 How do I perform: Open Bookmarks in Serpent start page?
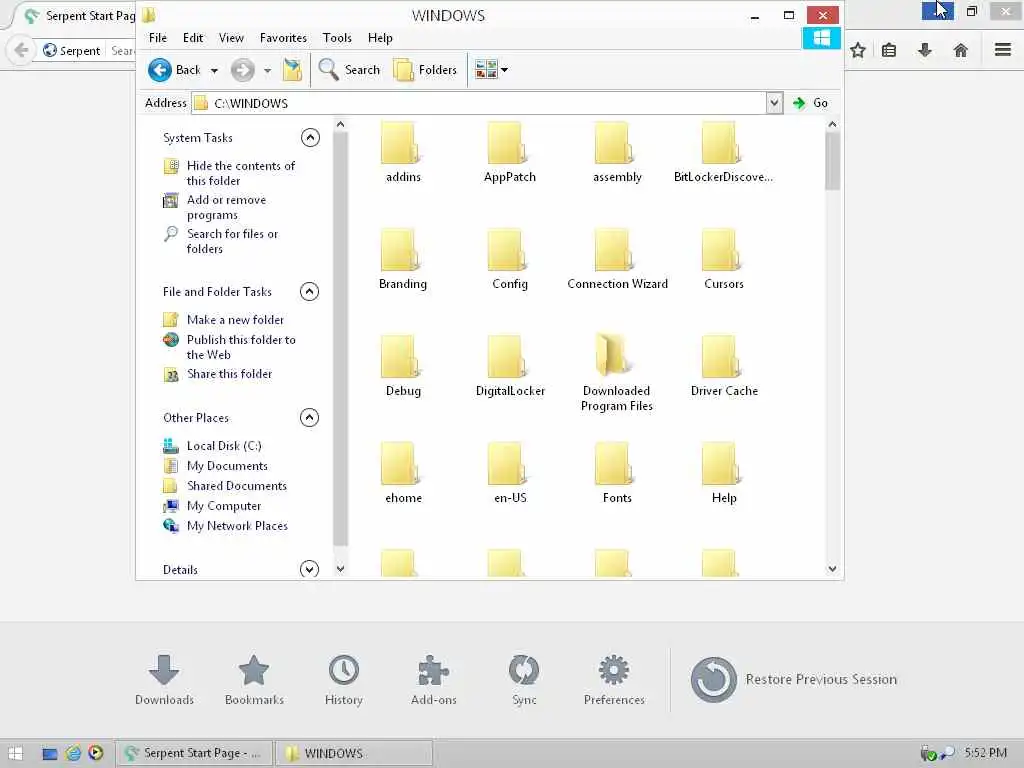[254, 680]
